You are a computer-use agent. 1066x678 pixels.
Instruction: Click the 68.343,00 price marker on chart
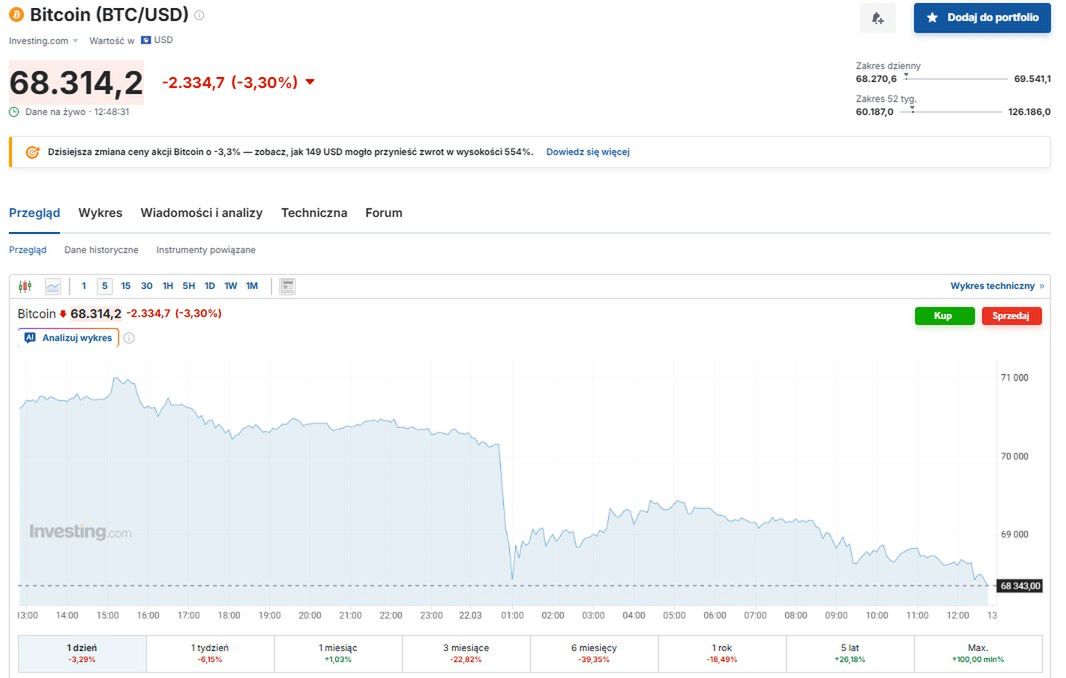(x=1018, y=585)
